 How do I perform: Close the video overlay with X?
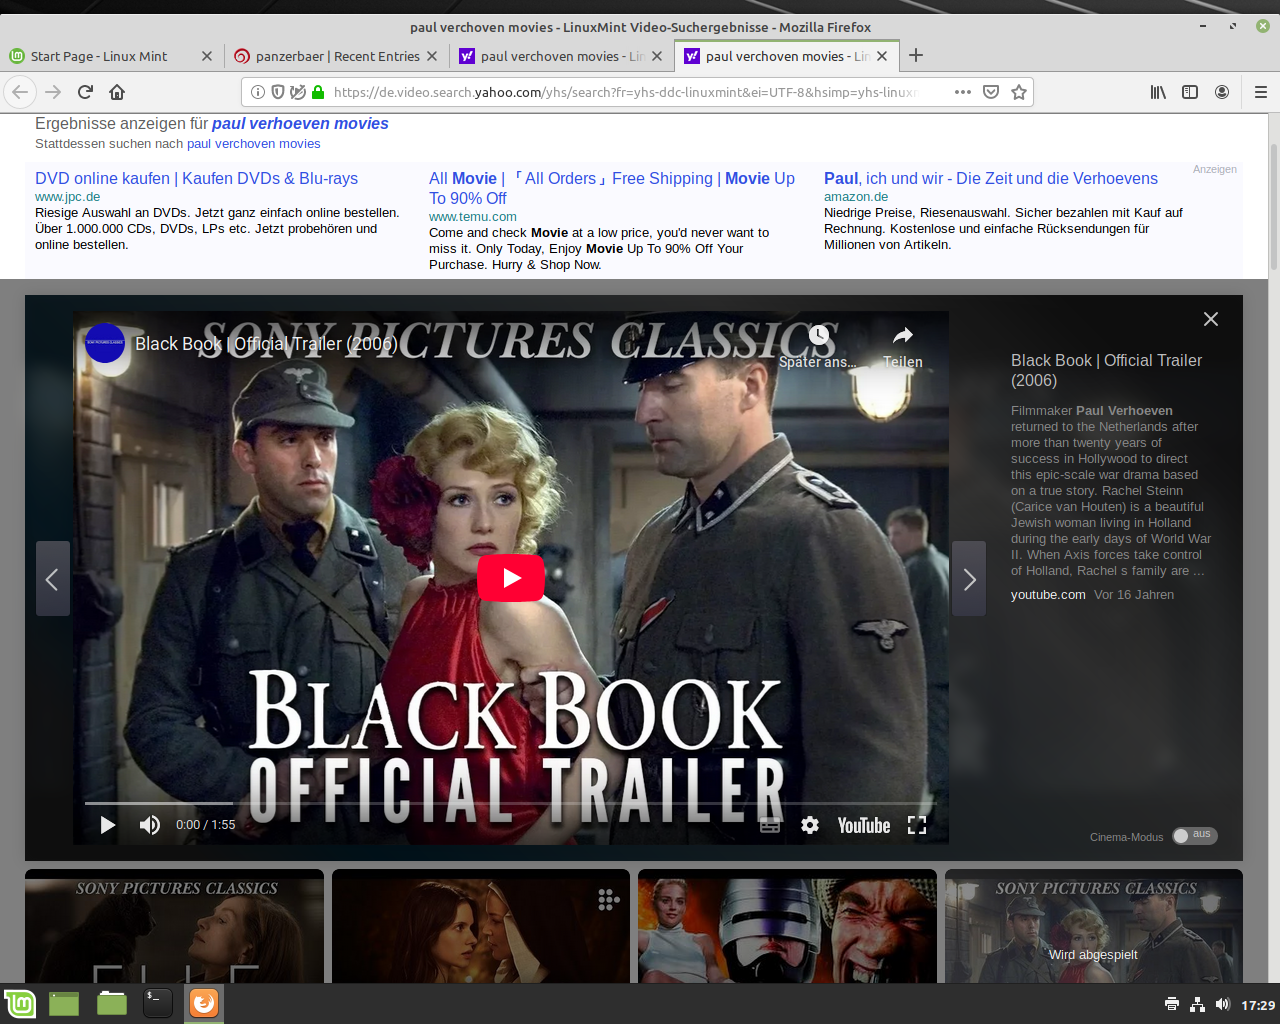click(1211, 319)
